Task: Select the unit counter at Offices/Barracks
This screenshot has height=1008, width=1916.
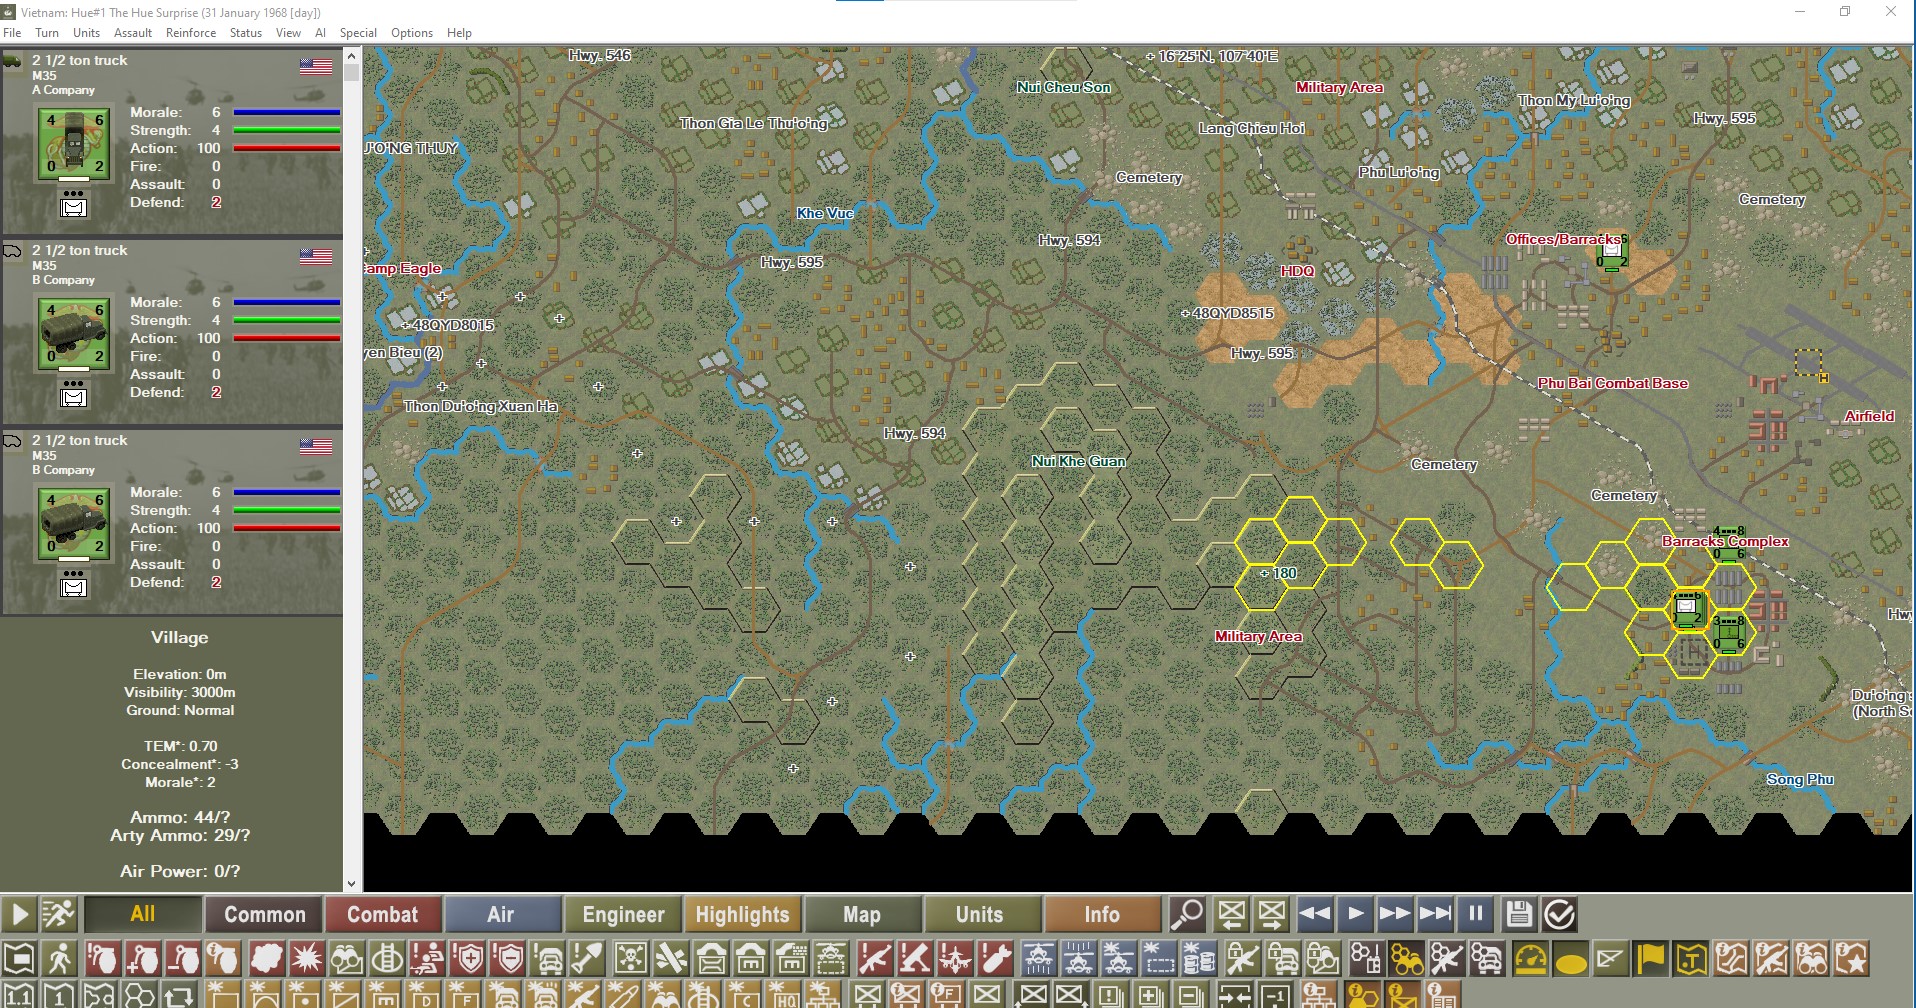Action: pyautogui.click(x=1612, y=253)
